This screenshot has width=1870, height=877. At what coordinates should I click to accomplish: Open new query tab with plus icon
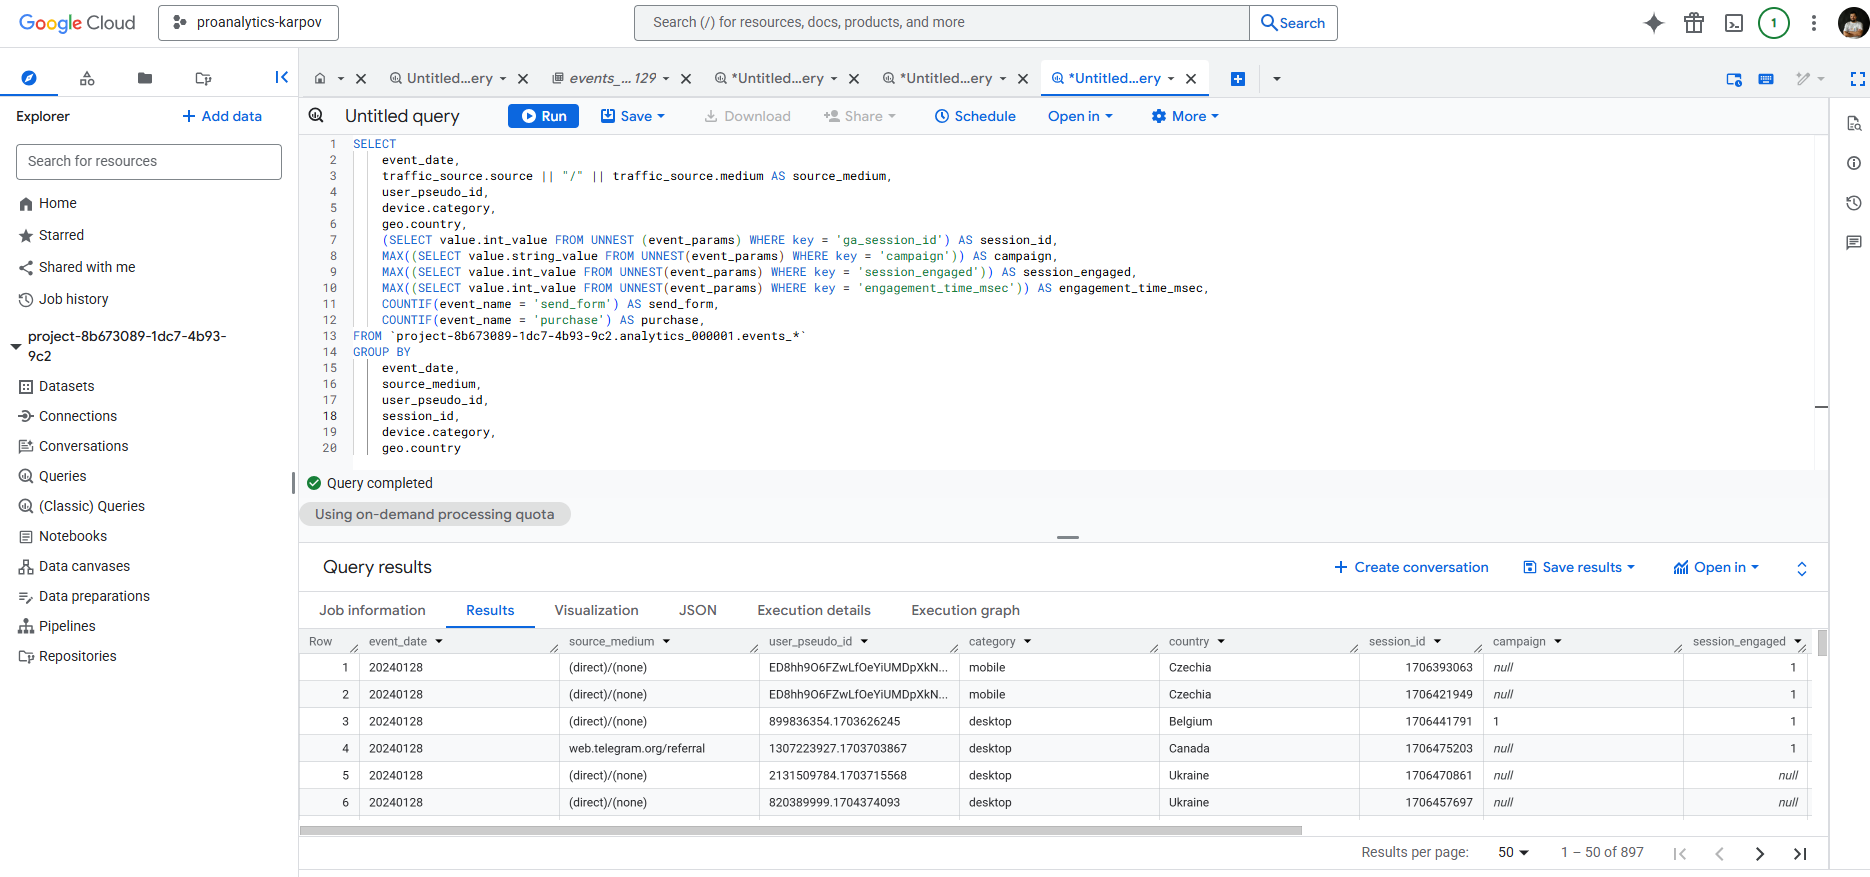click(x=1237, y=79)
